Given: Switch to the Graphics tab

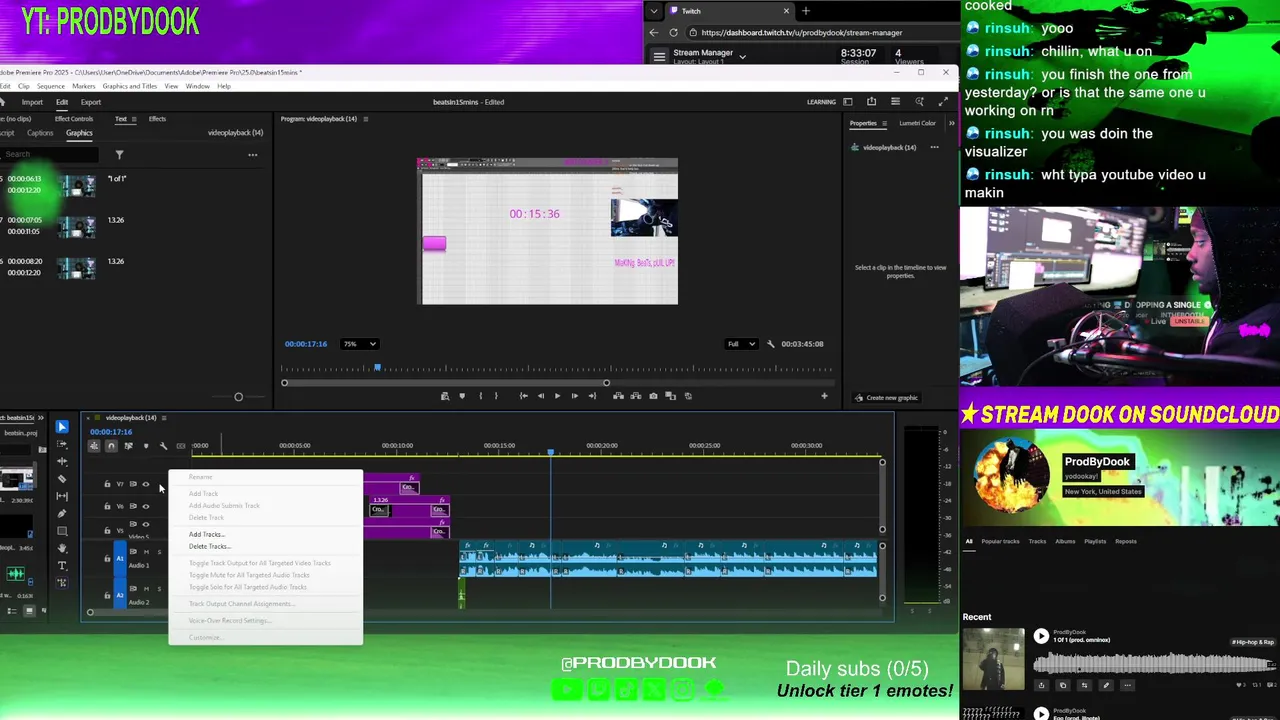Looking at the screenshot, I should pos(79,133).
